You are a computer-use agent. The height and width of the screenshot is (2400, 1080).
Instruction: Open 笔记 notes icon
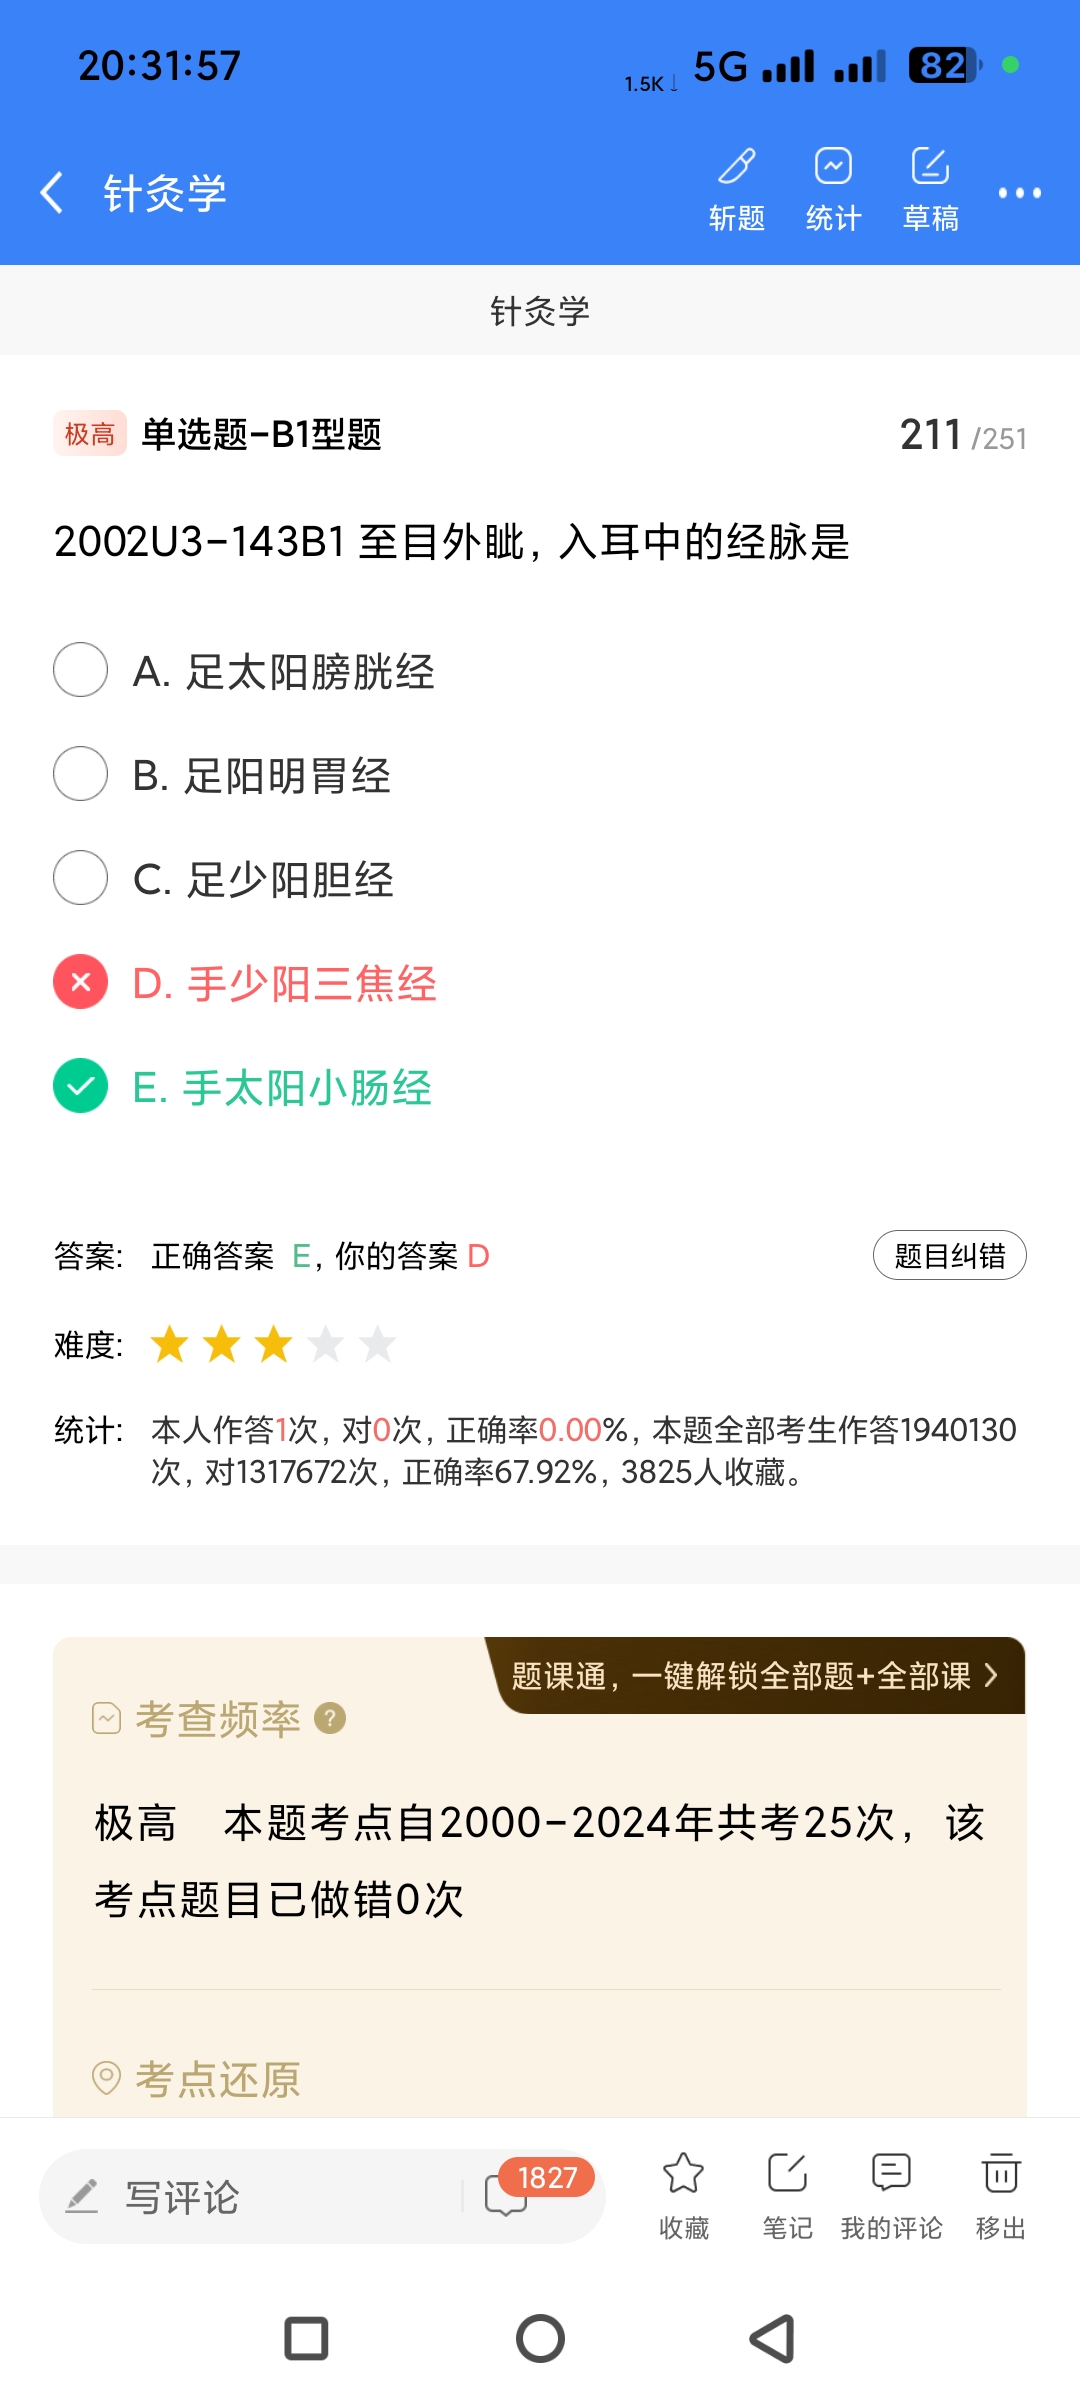point(787,2194)
